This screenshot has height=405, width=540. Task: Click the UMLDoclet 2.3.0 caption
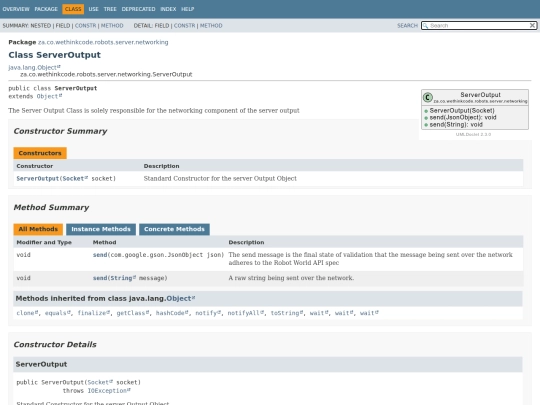pos(473,134)
